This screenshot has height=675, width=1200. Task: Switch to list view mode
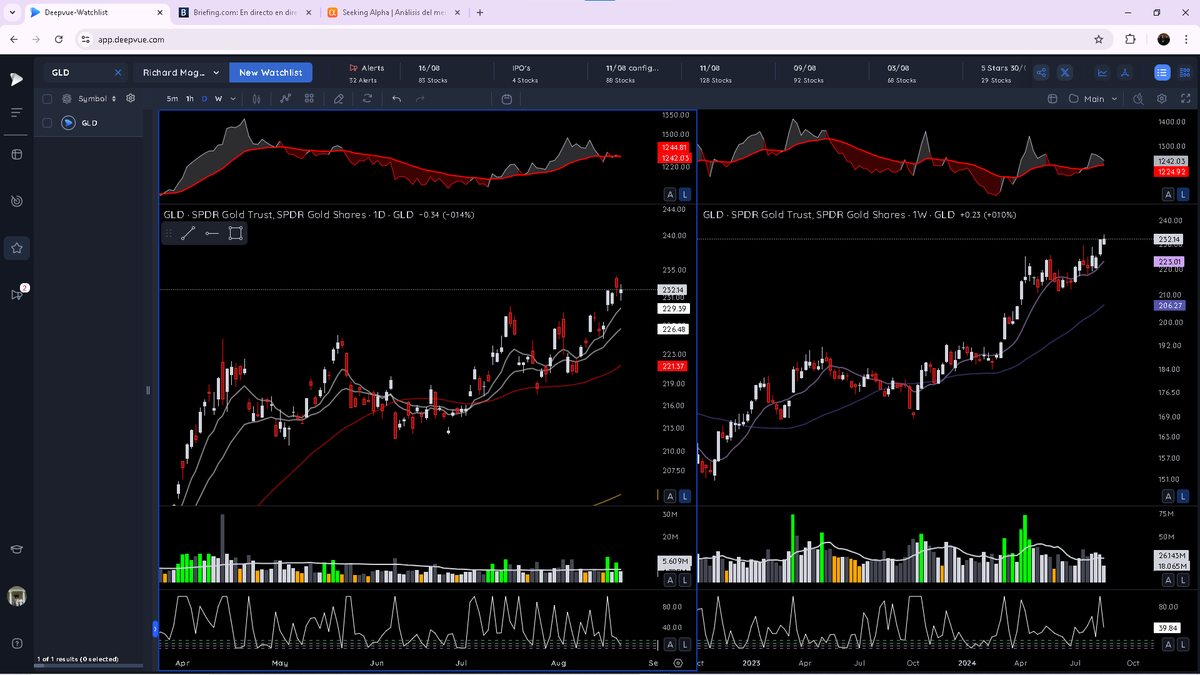(1161, 73)
